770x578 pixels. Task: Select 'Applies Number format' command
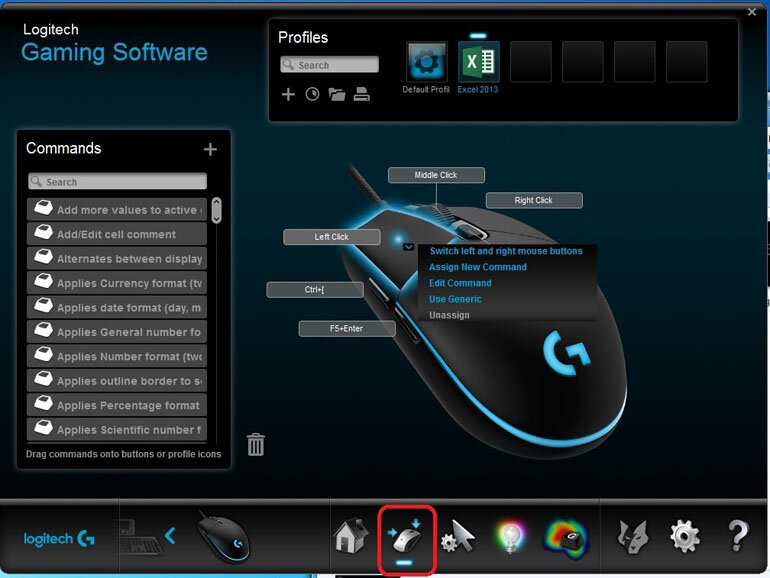click(x=117, y=356)
